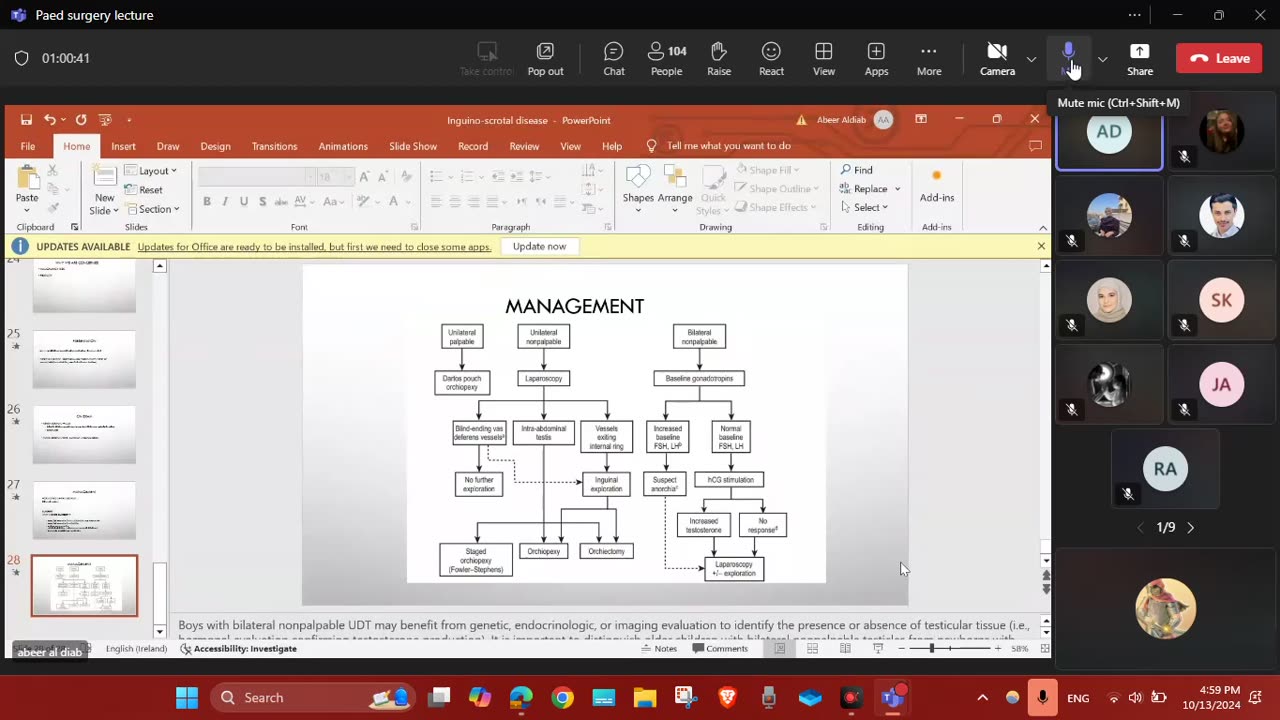Save the PowerPoint presentation
Viewport: 1280px width, 720px height.
coord(26,120)
